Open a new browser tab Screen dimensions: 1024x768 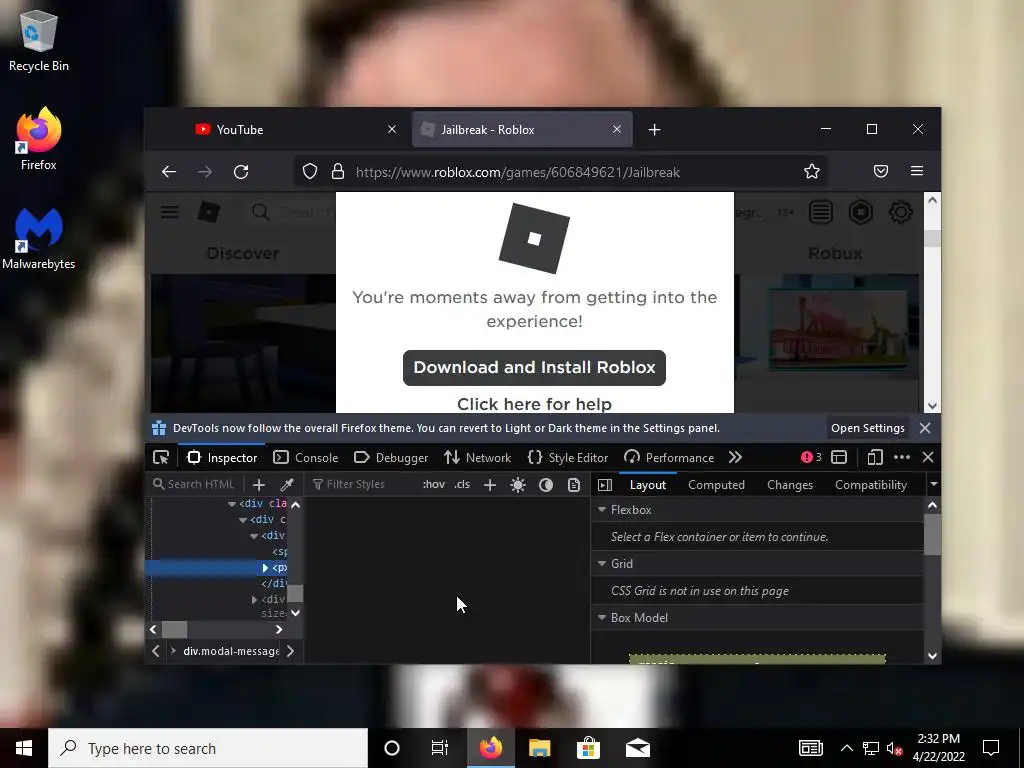[654, 130]
